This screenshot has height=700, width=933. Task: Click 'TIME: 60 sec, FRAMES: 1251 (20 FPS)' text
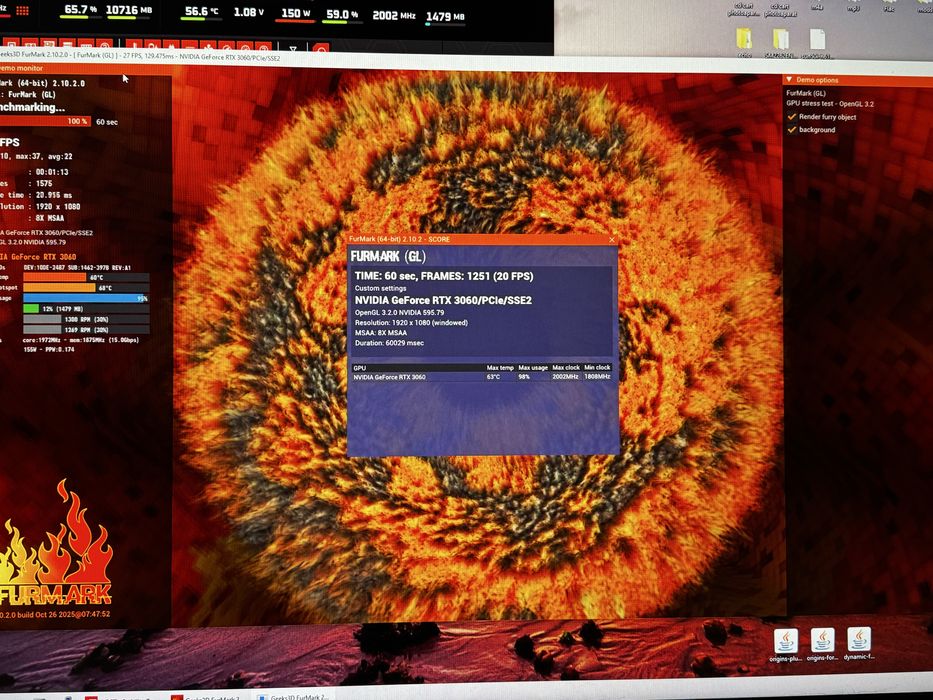pos(444,276)
